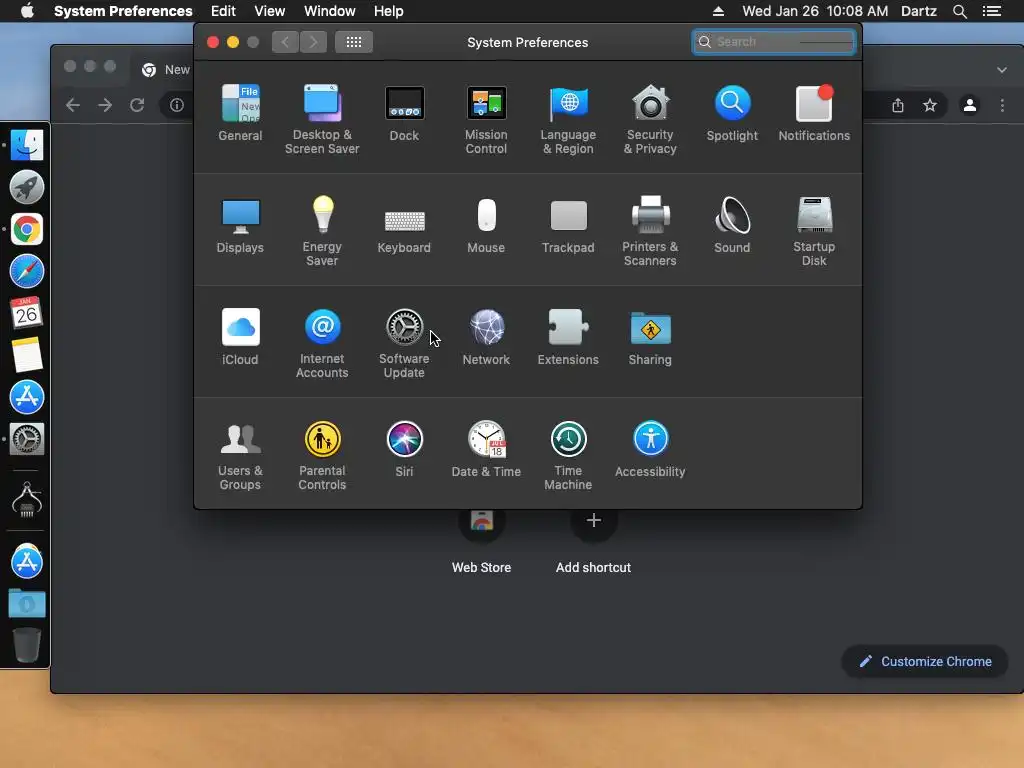Click the eject icon in menu bar
1024x768 pixels.
click(718, 11)
